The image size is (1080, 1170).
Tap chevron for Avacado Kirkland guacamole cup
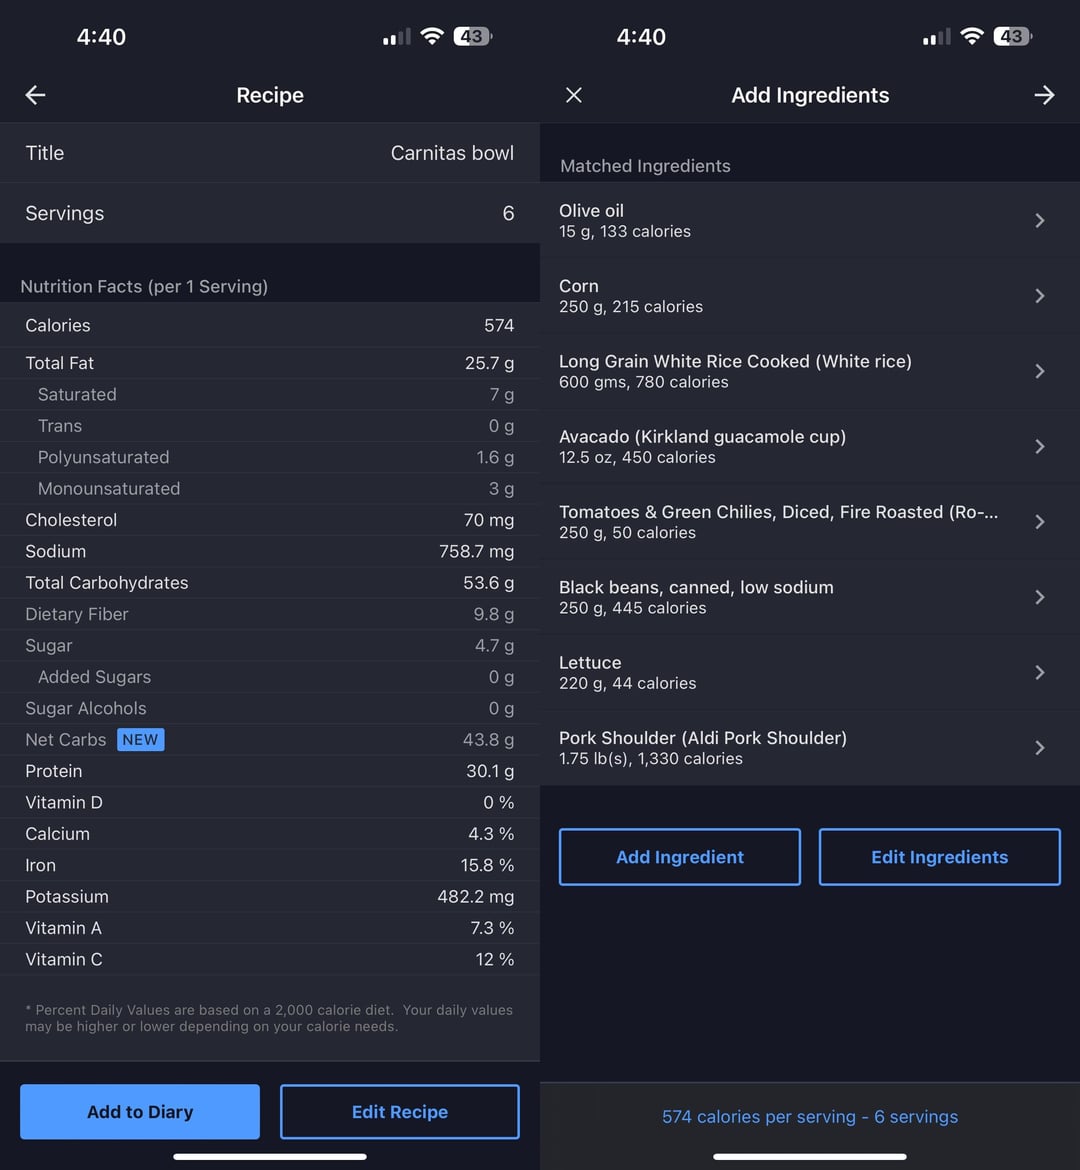pos(1040,447)
